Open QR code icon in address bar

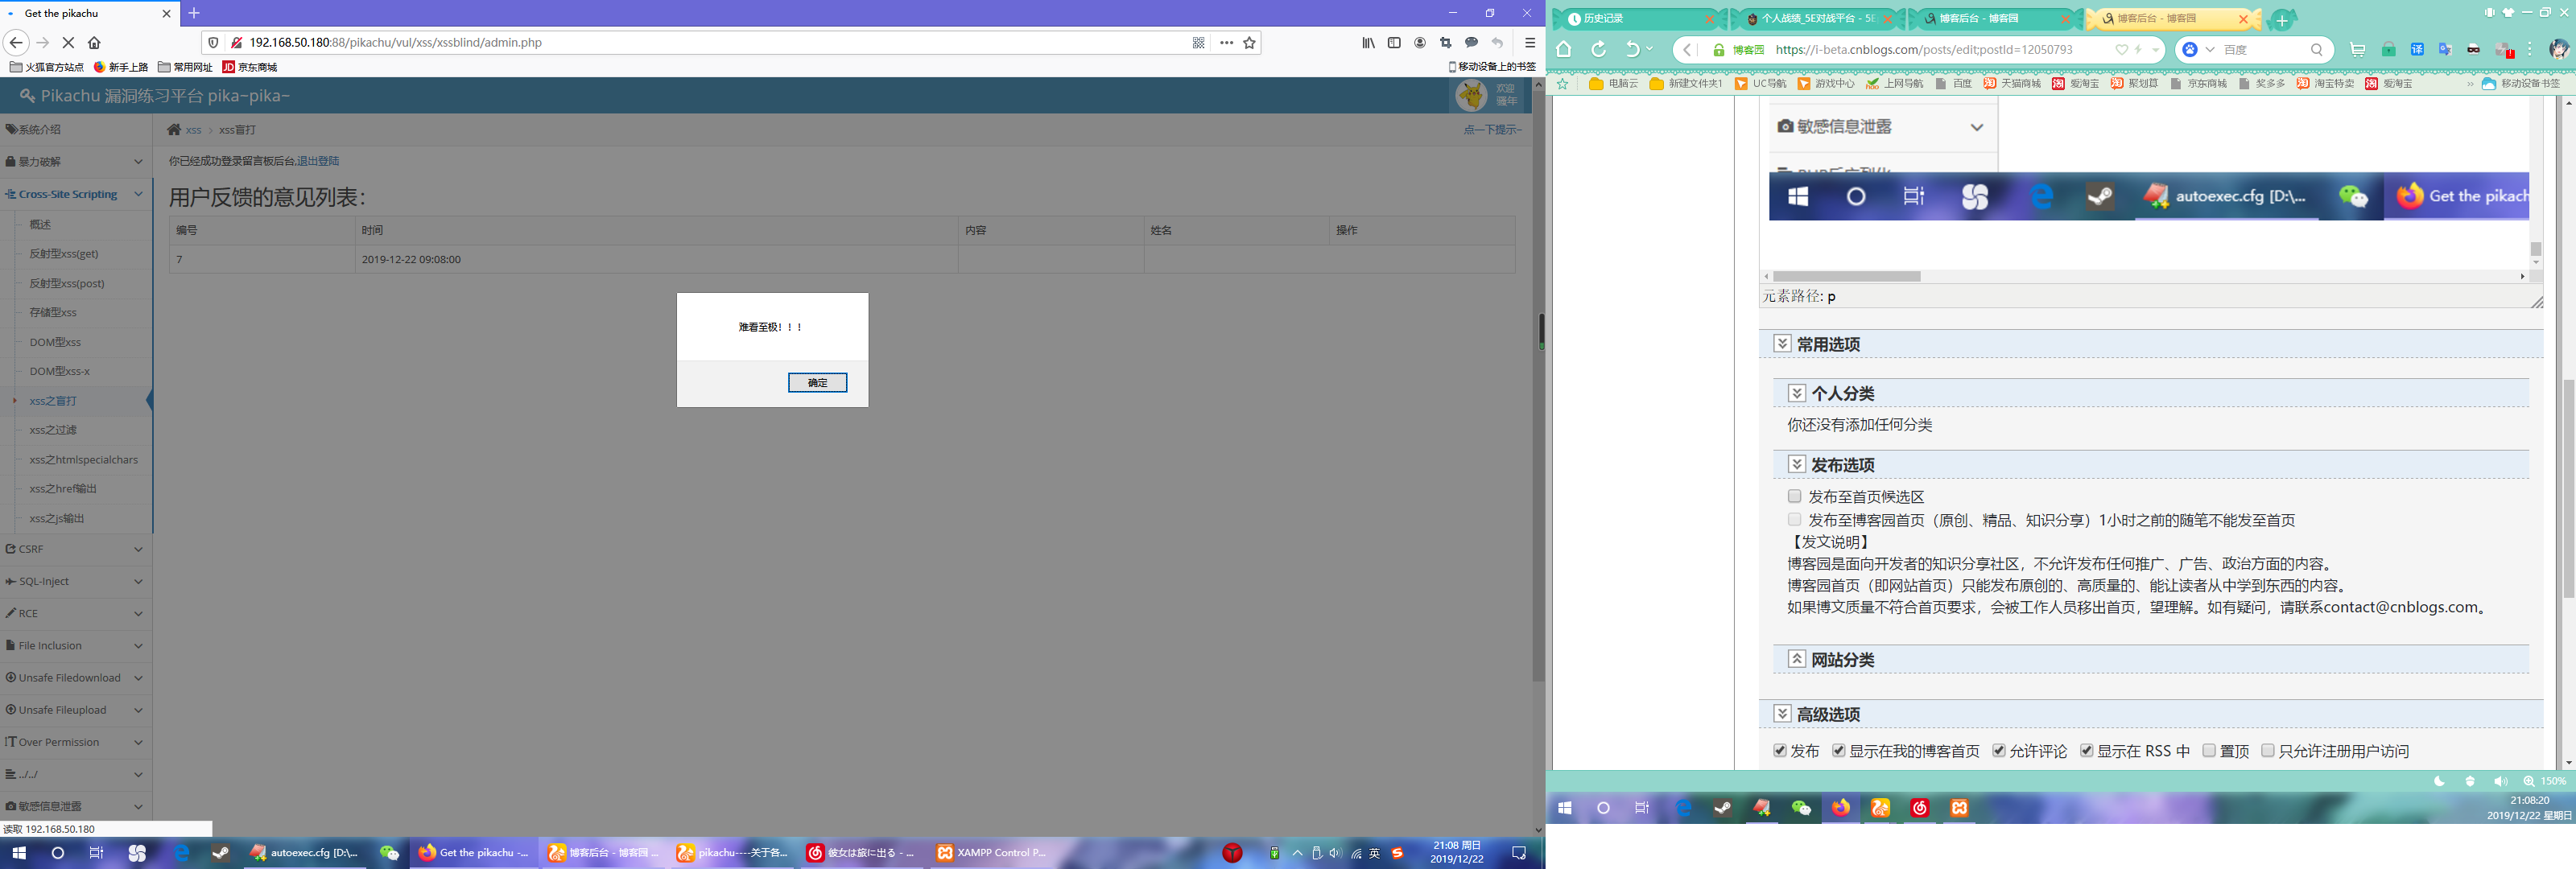[x=1198, y=43]
